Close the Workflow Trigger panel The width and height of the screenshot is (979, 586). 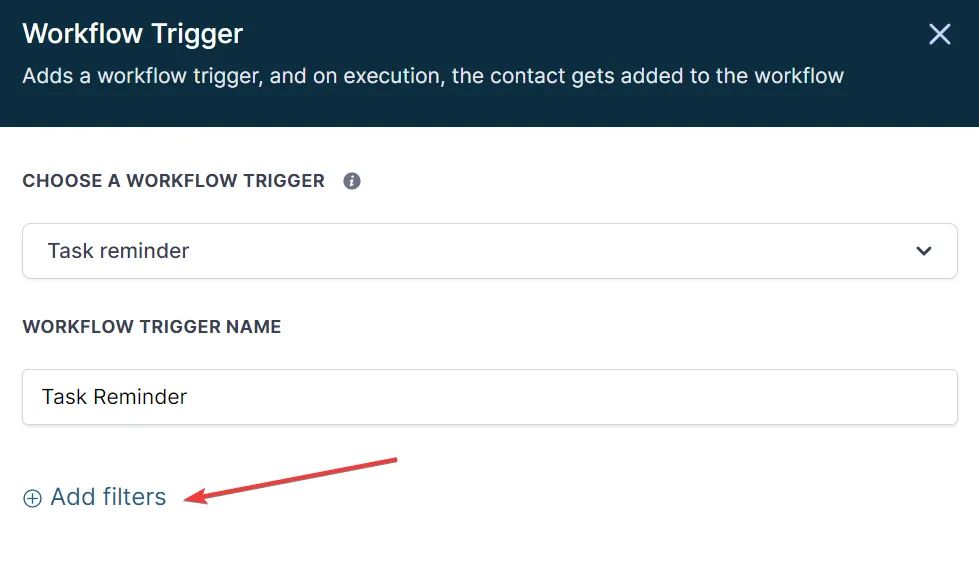click(x=939, y=34)
